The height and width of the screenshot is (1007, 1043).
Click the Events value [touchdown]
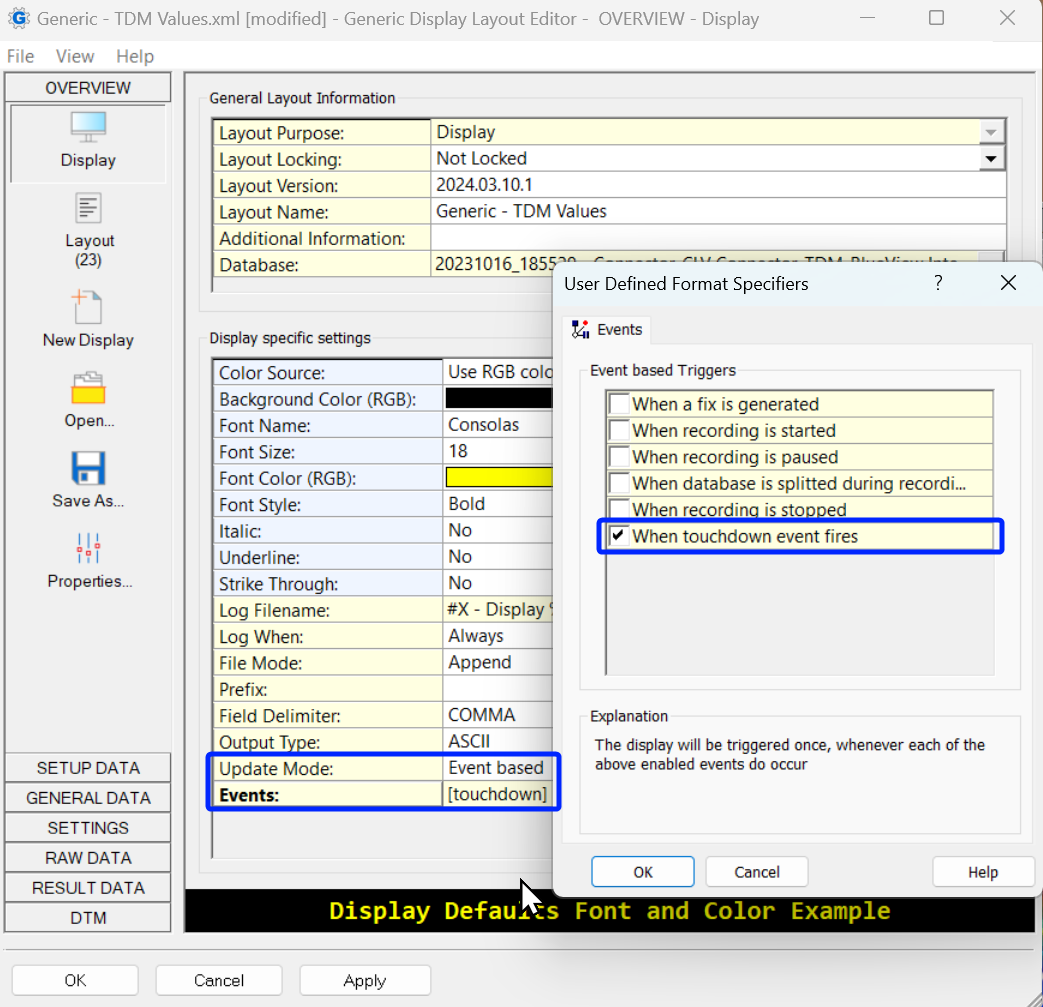pyautogui.click(x=498, y=794)
